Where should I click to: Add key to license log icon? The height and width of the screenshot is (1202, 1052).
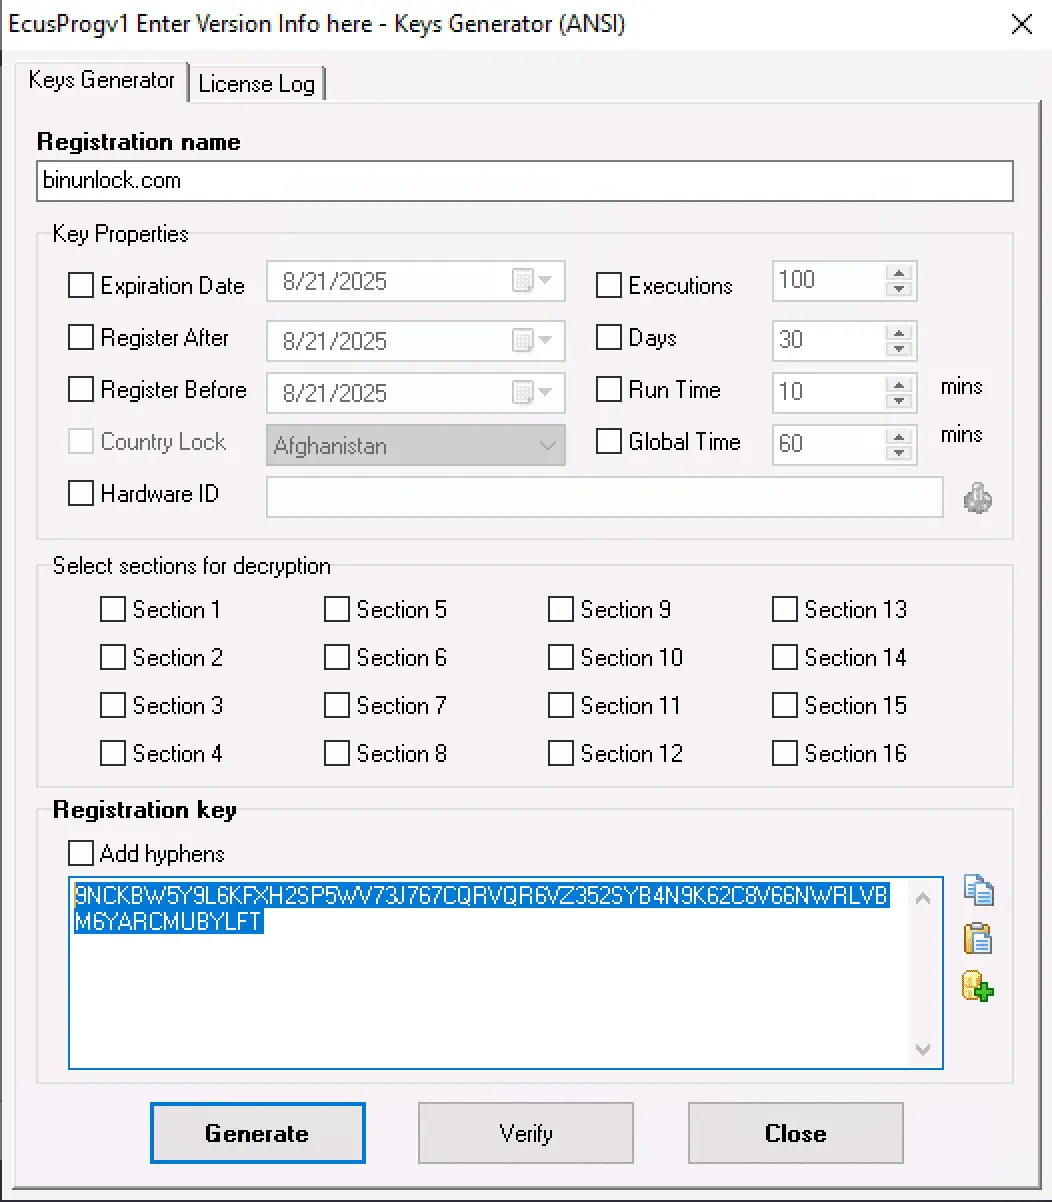coord(978,988)
